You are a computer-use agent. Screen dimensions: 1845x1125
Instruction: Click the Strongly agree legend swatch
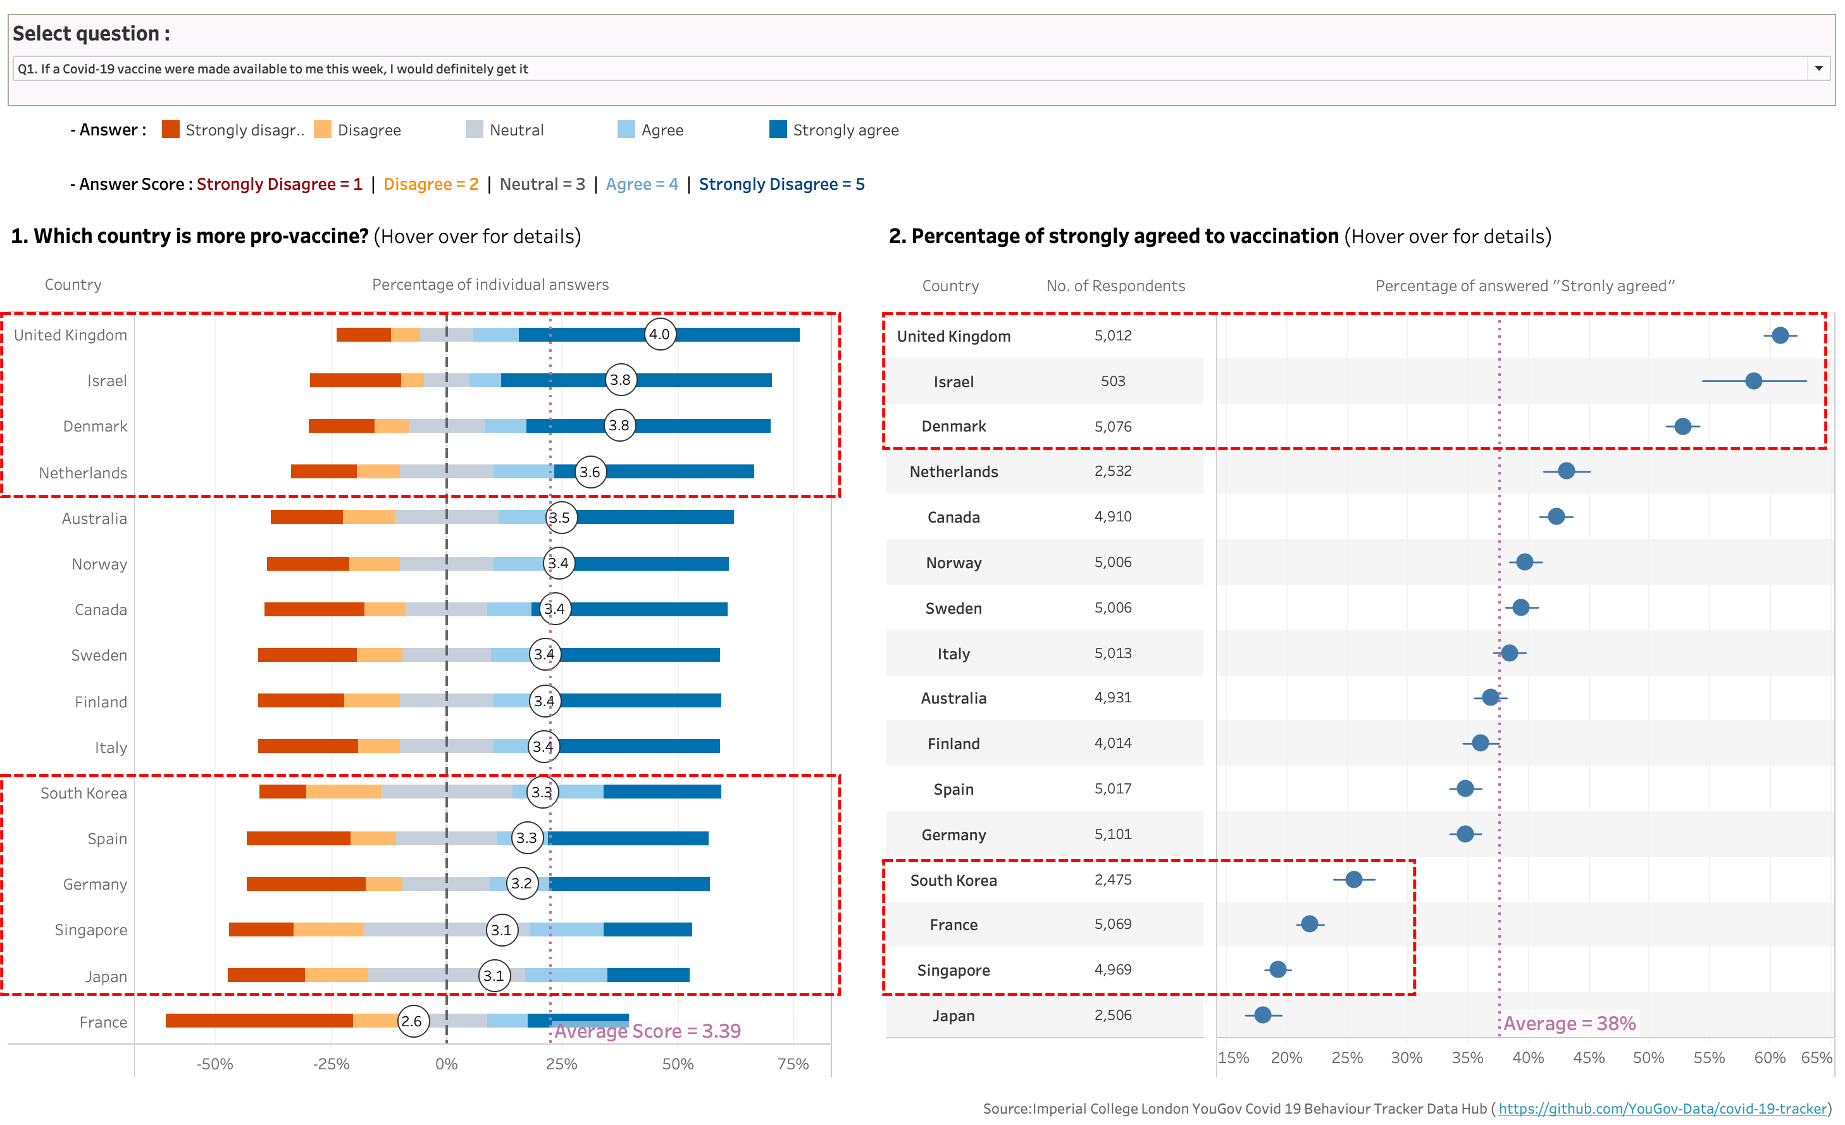coord(778,129)
